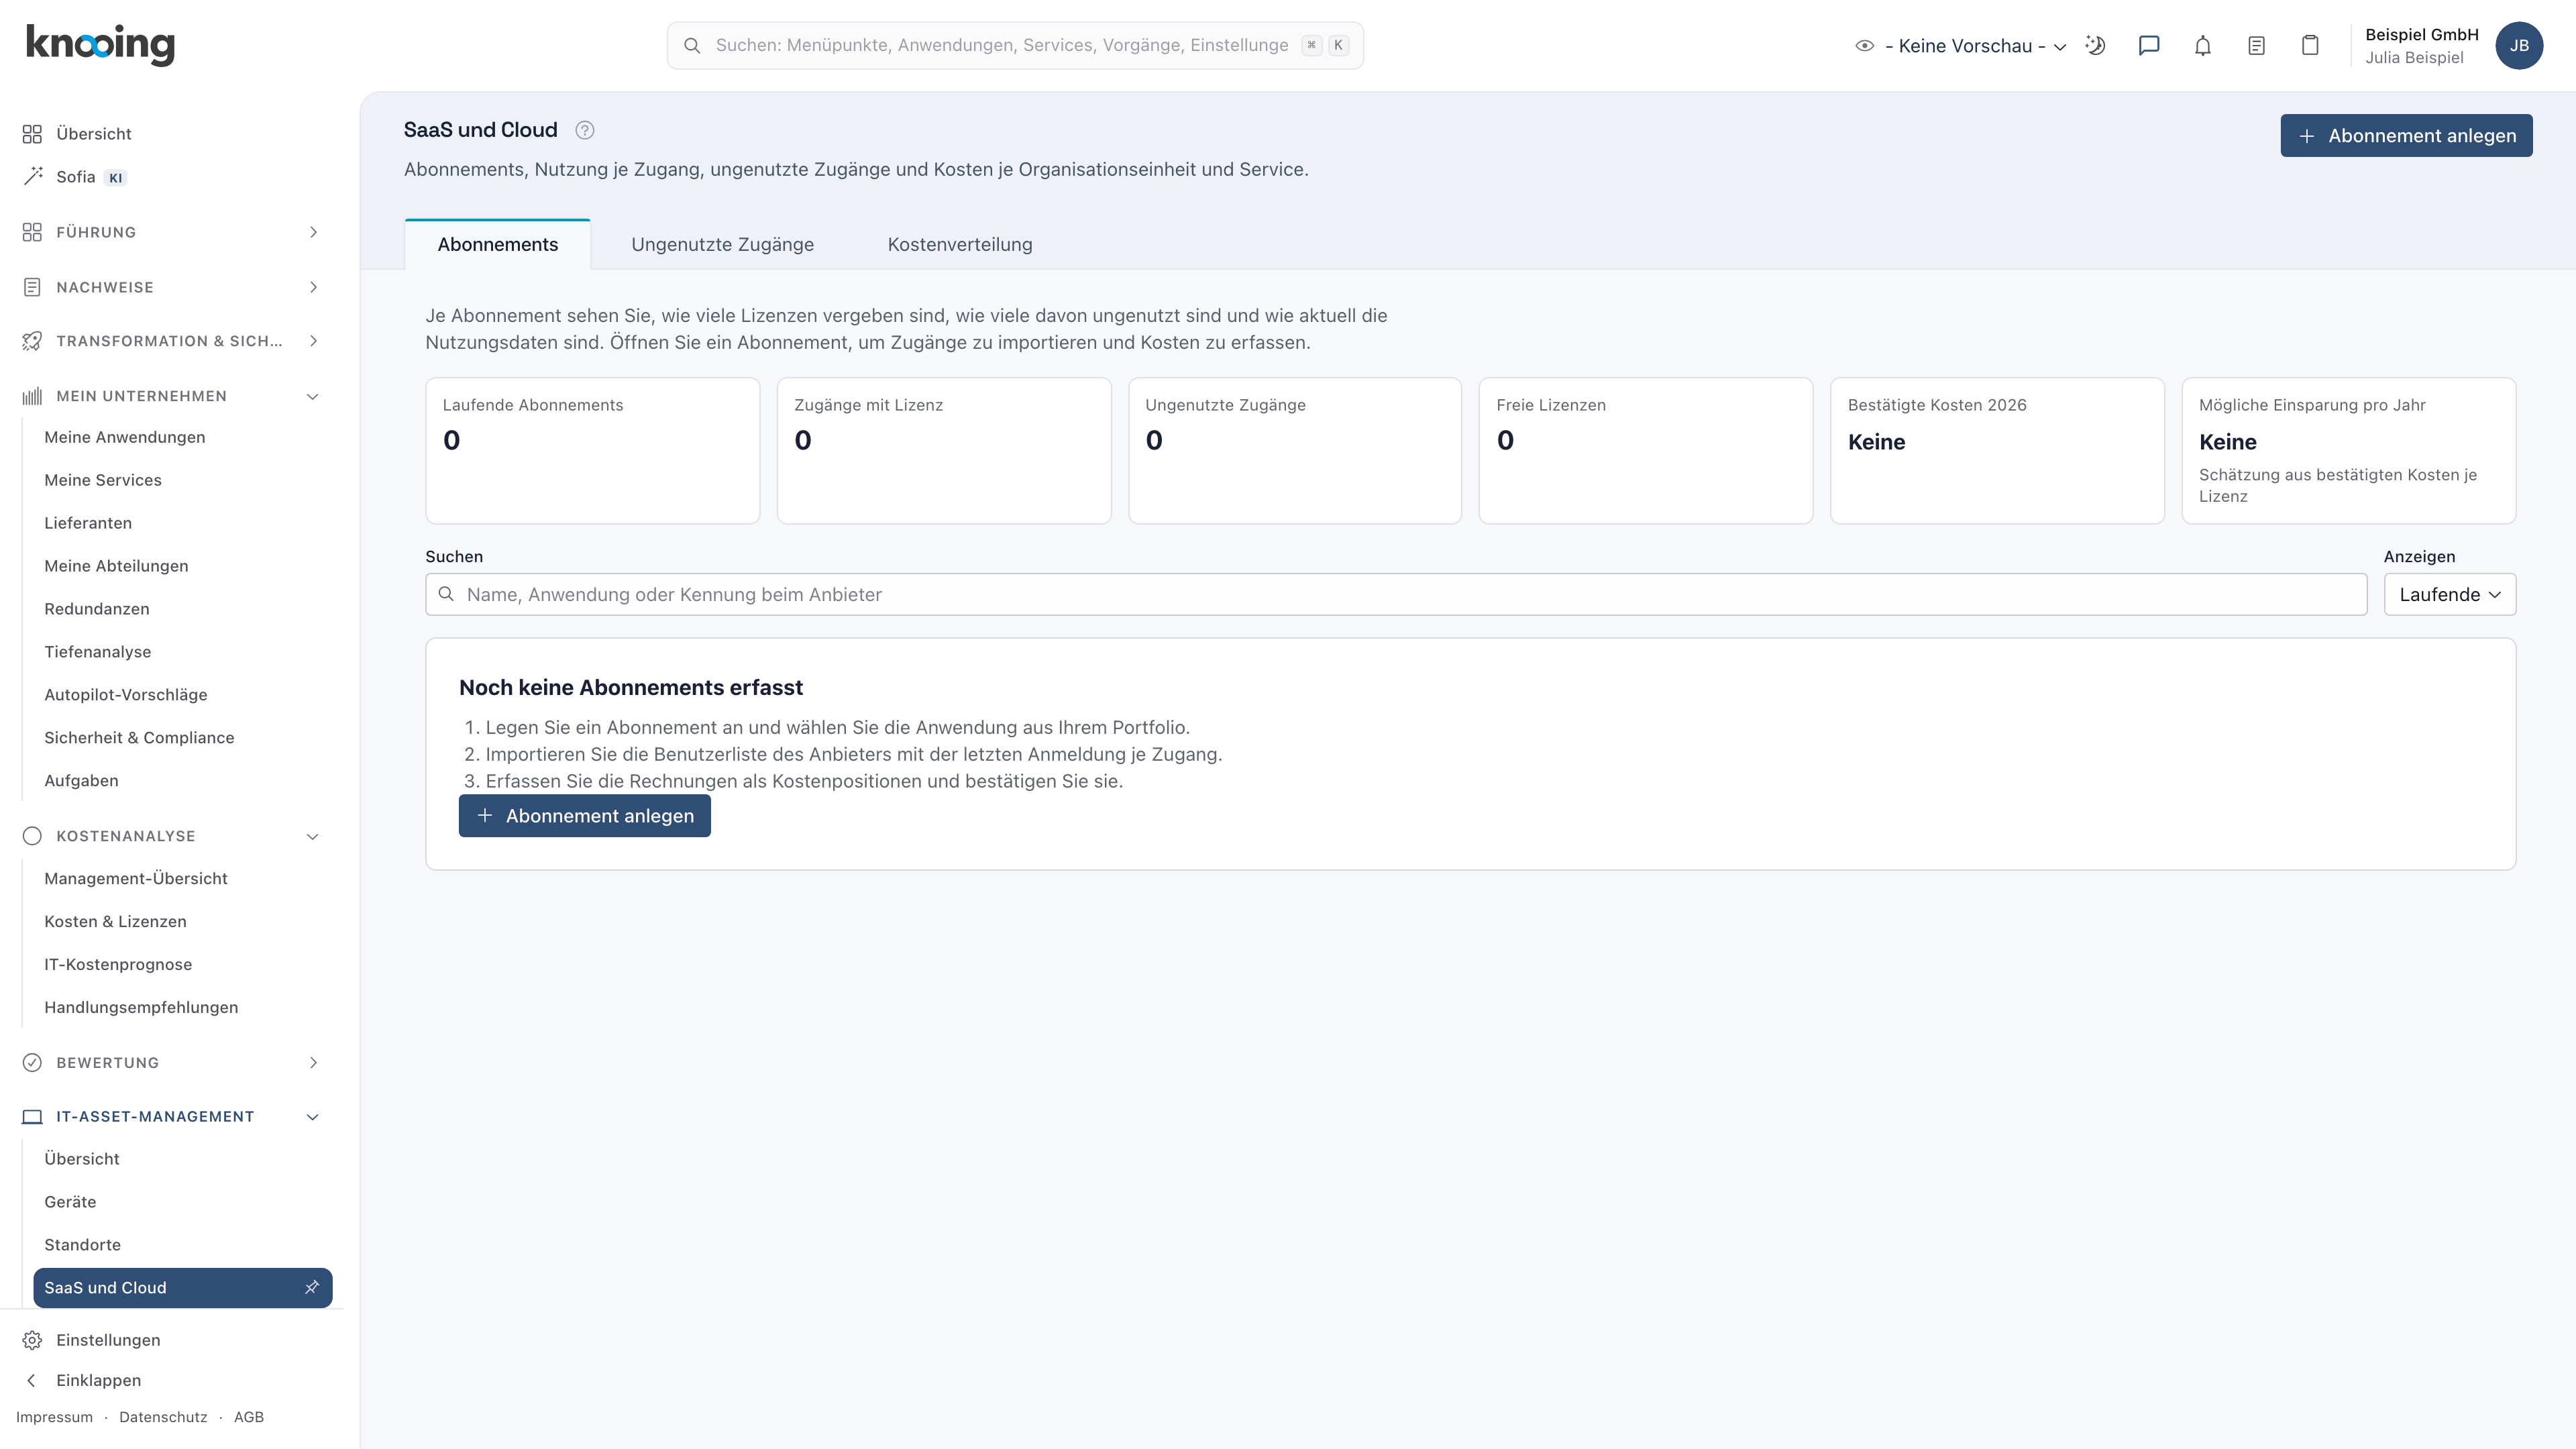Expand the BEWERTUNG section
The height and width of the screenshot is (1449, 2576).
click(x=172, y=1062)
